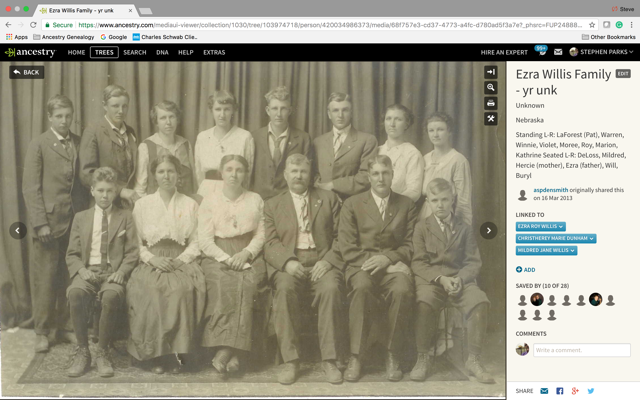Click browser back arrow
The height and width of the screenshot is (400, 640).
click(8, 25)
